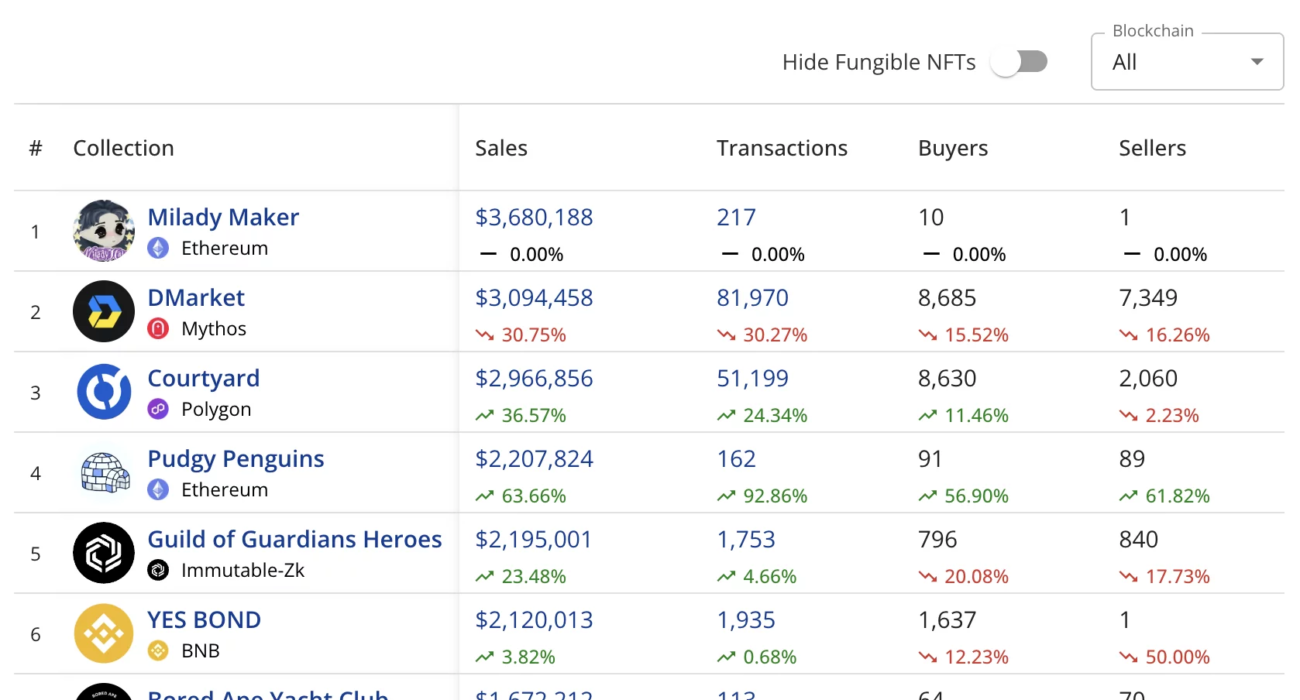Click the BNB chain icon under YES BOND
The image size is (1300, 700).
pyautogui.click(x=158, y=651)
